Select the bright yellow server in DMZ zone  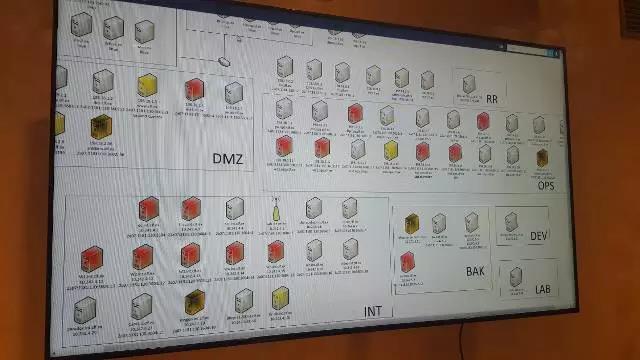[x=147, y=85]
